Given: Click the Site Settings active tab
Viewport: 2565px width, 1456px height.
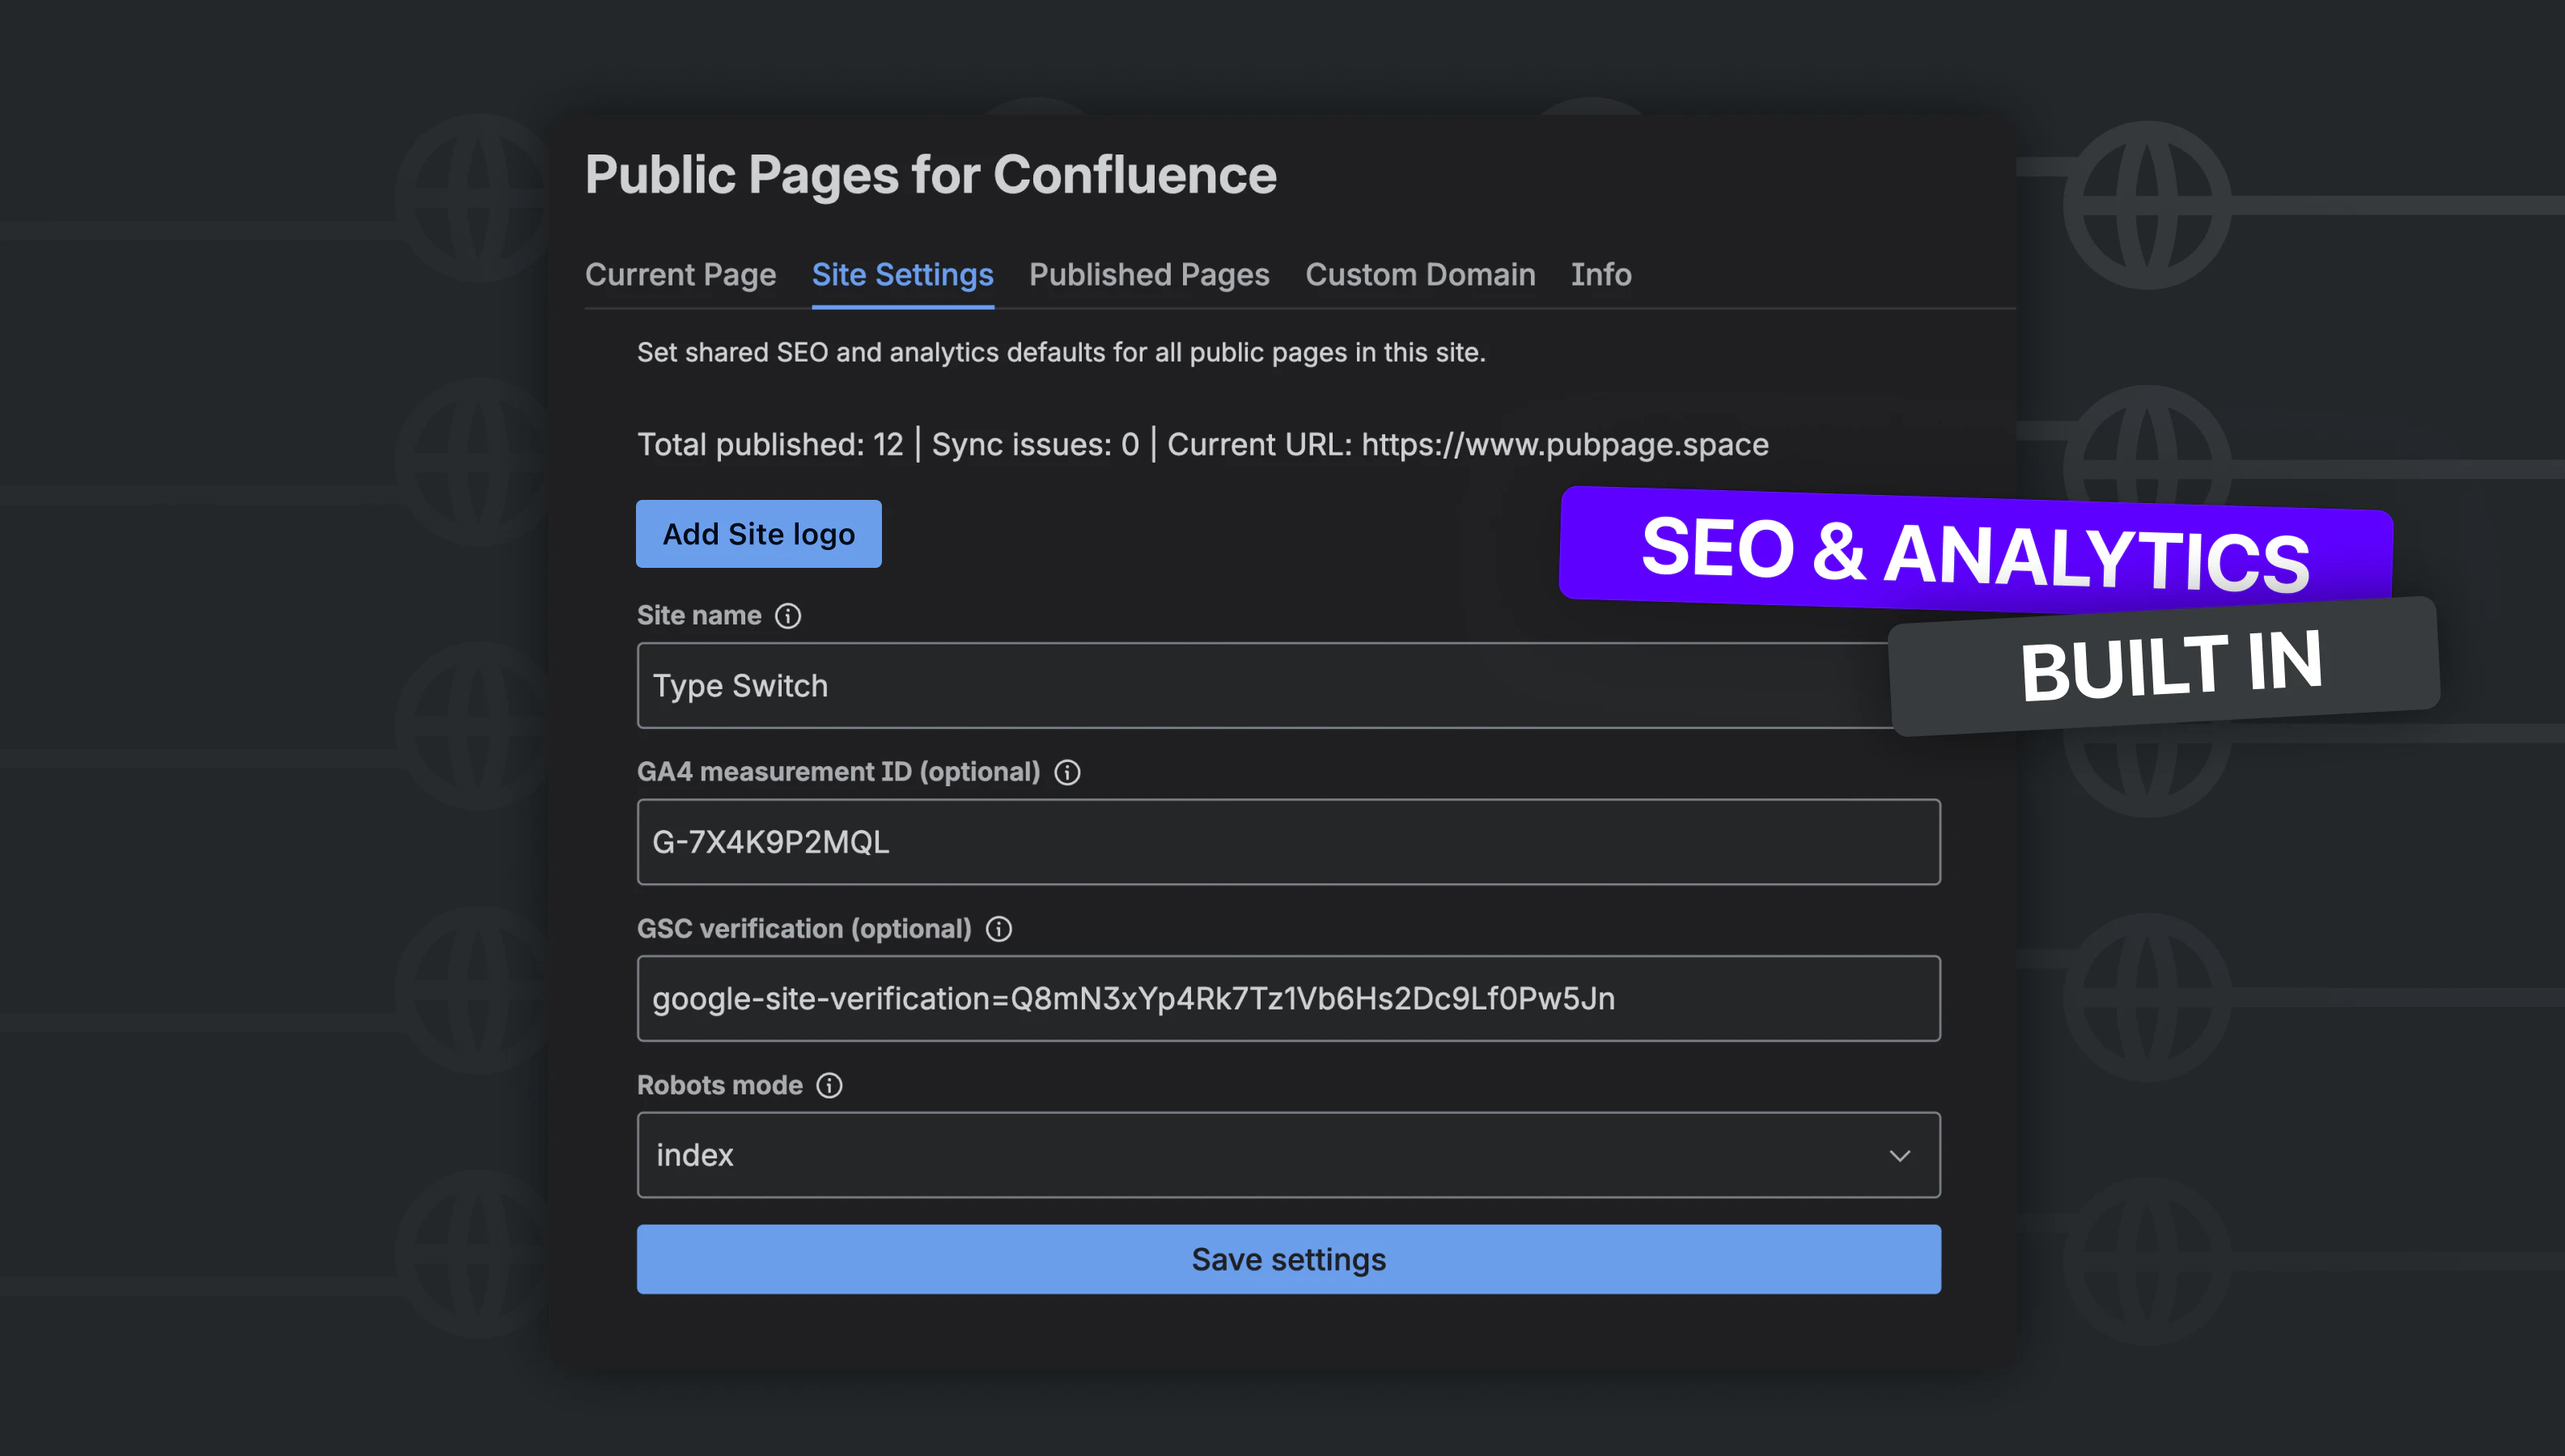Looking at the screenshot, I should coord(901,275).
